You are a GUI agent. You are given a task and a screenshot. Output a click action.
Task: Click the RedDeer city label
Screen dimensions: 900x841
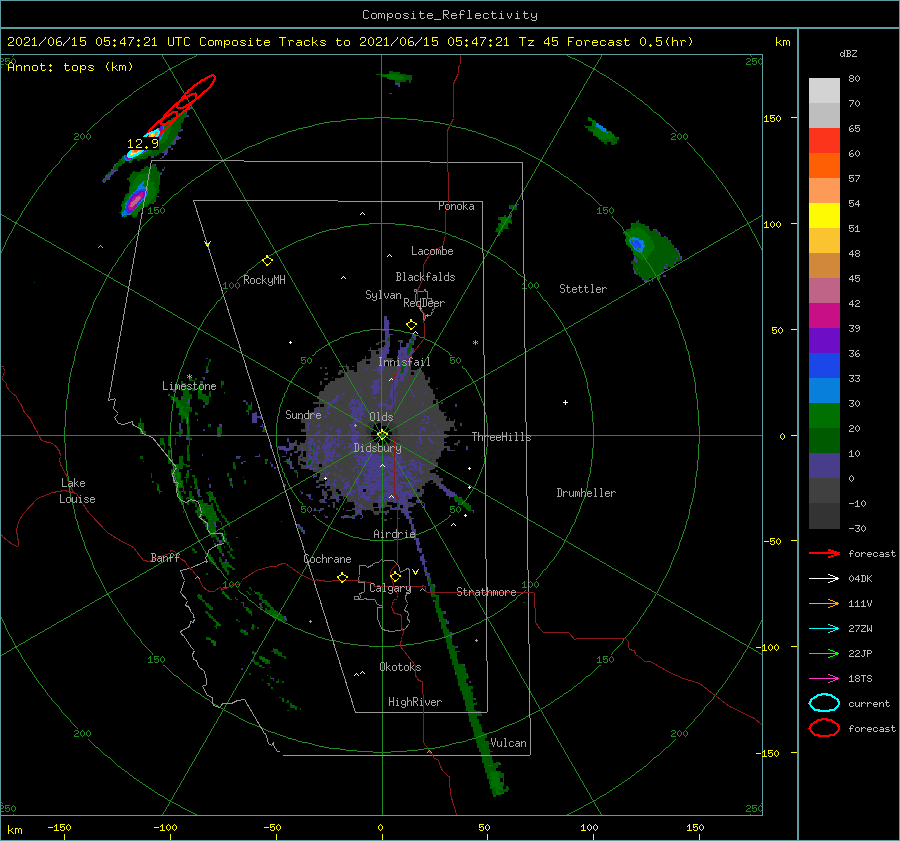424,303
